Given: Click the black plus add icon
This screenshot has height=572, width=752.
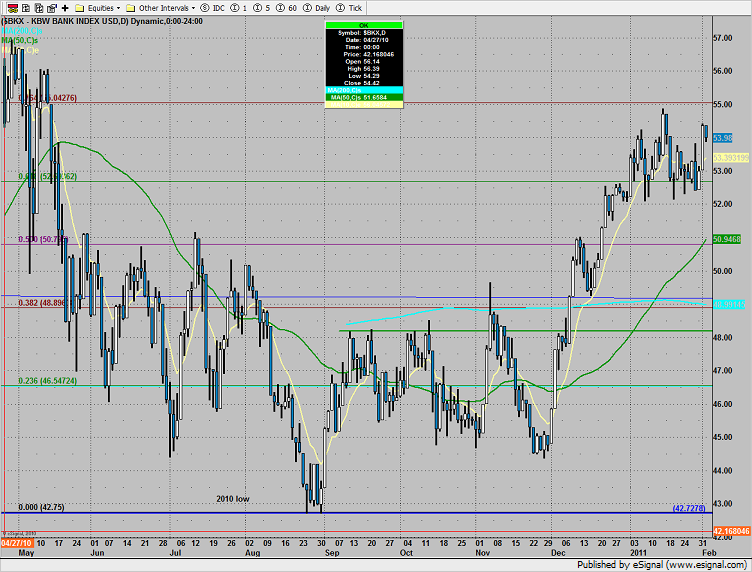Looking at the screenshot, I should click(65, 8).
